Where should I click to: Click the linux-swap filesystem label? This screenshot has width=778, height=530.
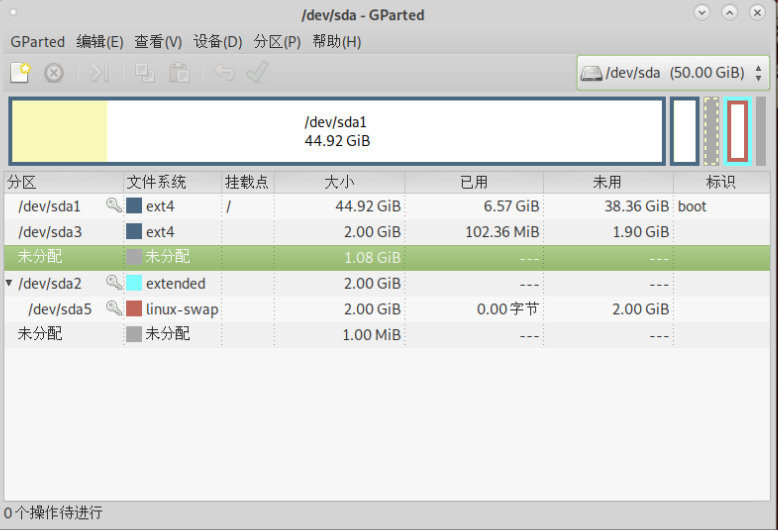point(182,309)
